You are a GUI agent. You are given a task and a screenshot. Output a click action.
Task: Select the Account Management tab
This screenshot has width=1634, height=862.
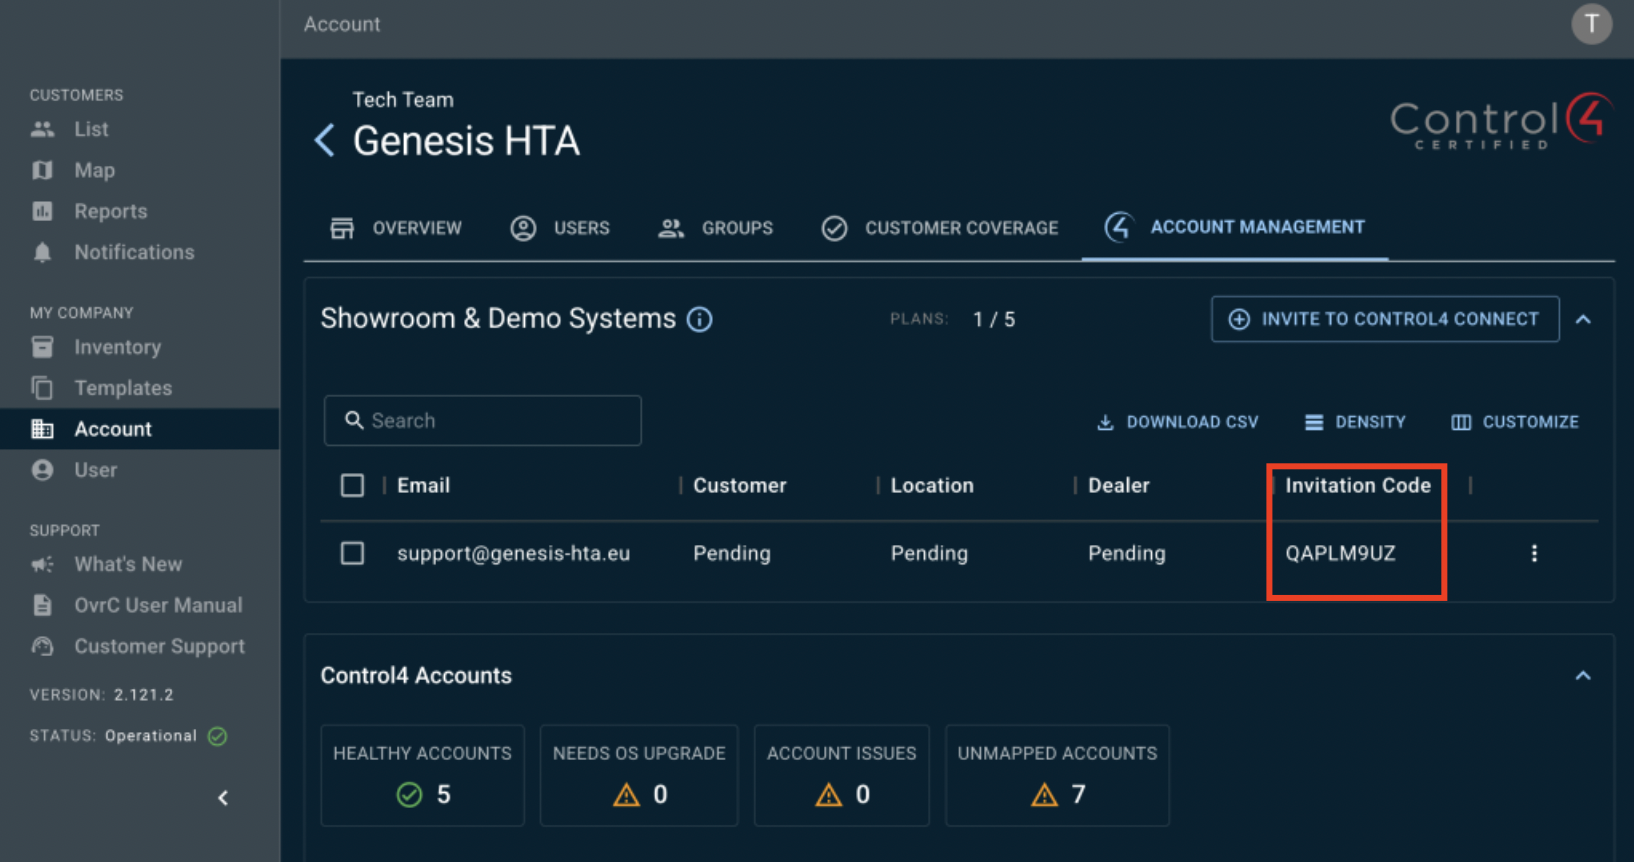pos(1235,227)
